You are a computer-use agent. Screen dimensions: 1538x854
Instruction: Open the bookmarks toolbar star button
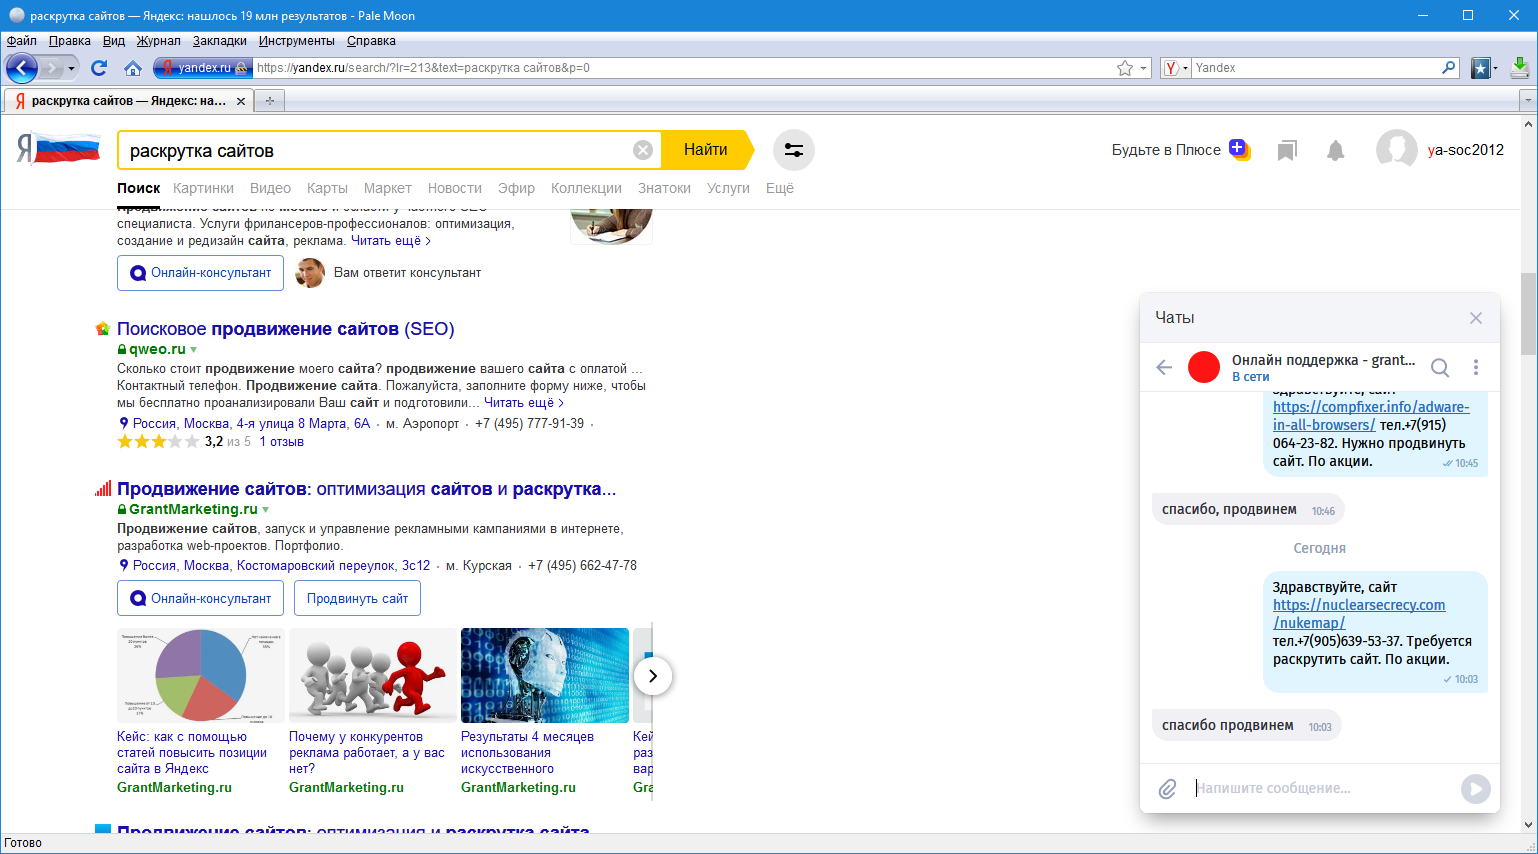click(x=1481, y=68)
